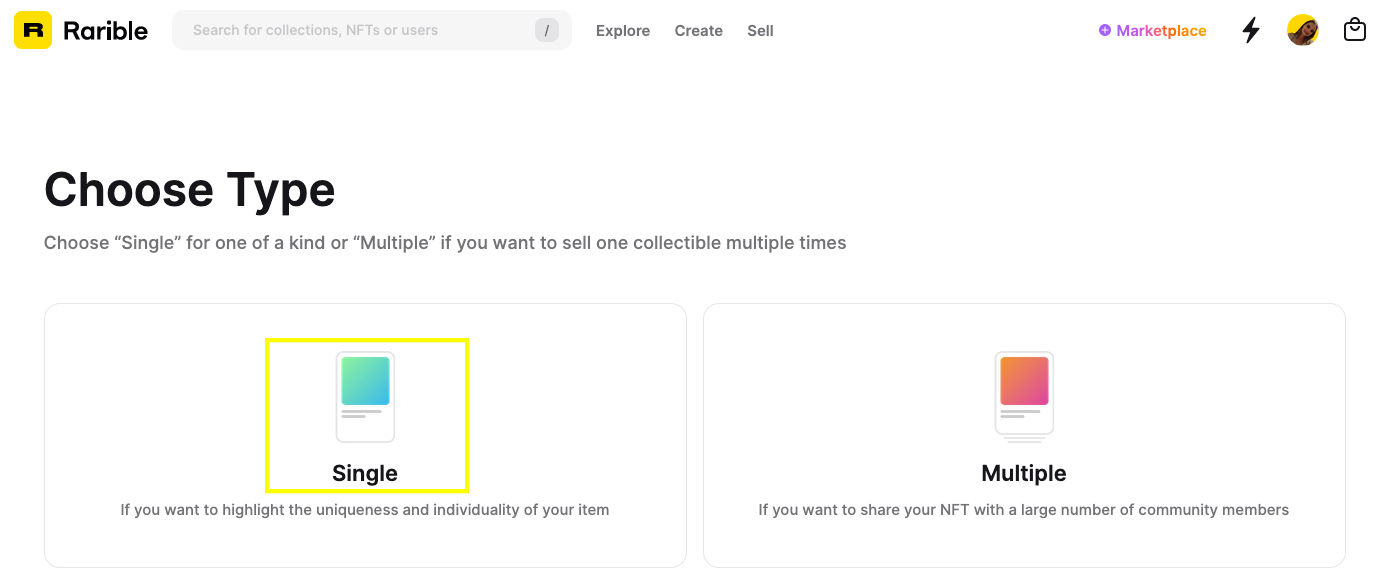Click the Single label text
The height and width of the screenshot is (584, 1384).
pyautogui.click(x=366, y=472)
